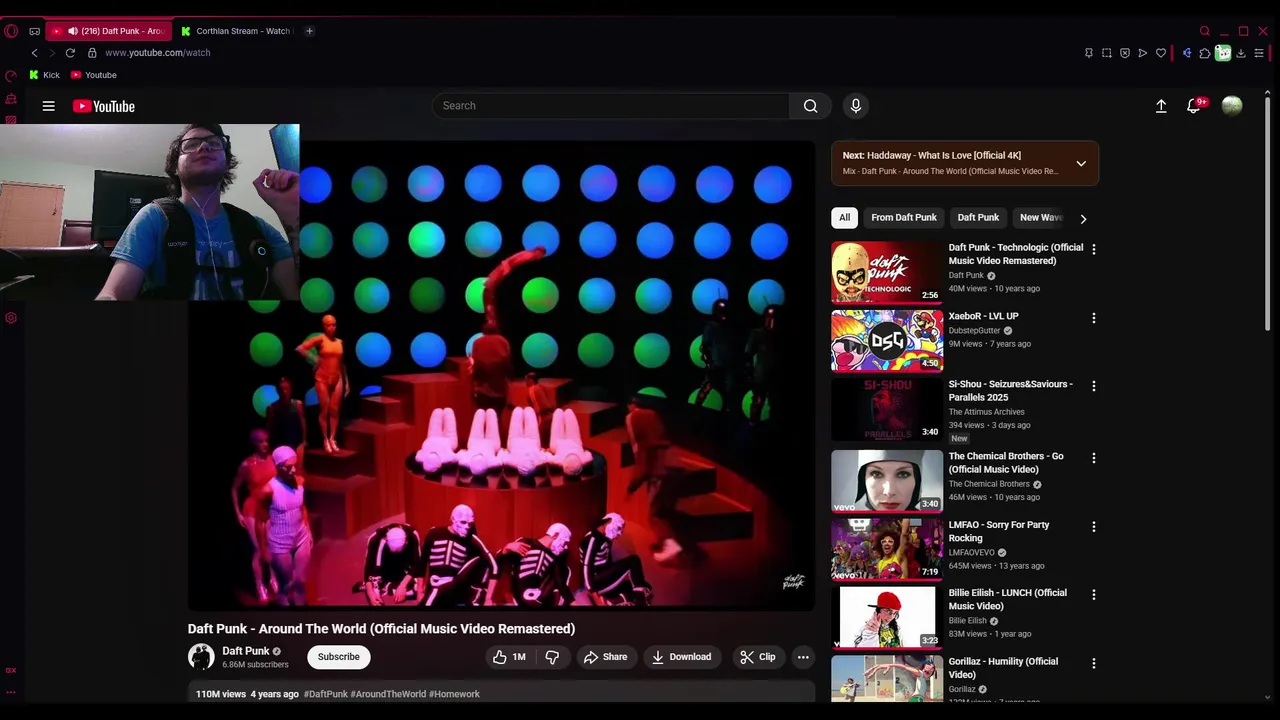Viewport: 1280px width, 720px height.
Task: Select the New Wave filter chip
Action: click(1041, 218)
